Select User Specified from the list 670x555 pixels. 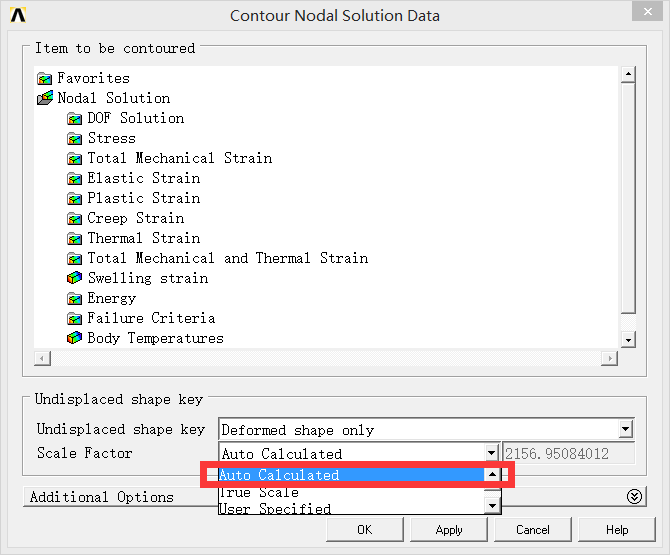[x=350, y=508]
